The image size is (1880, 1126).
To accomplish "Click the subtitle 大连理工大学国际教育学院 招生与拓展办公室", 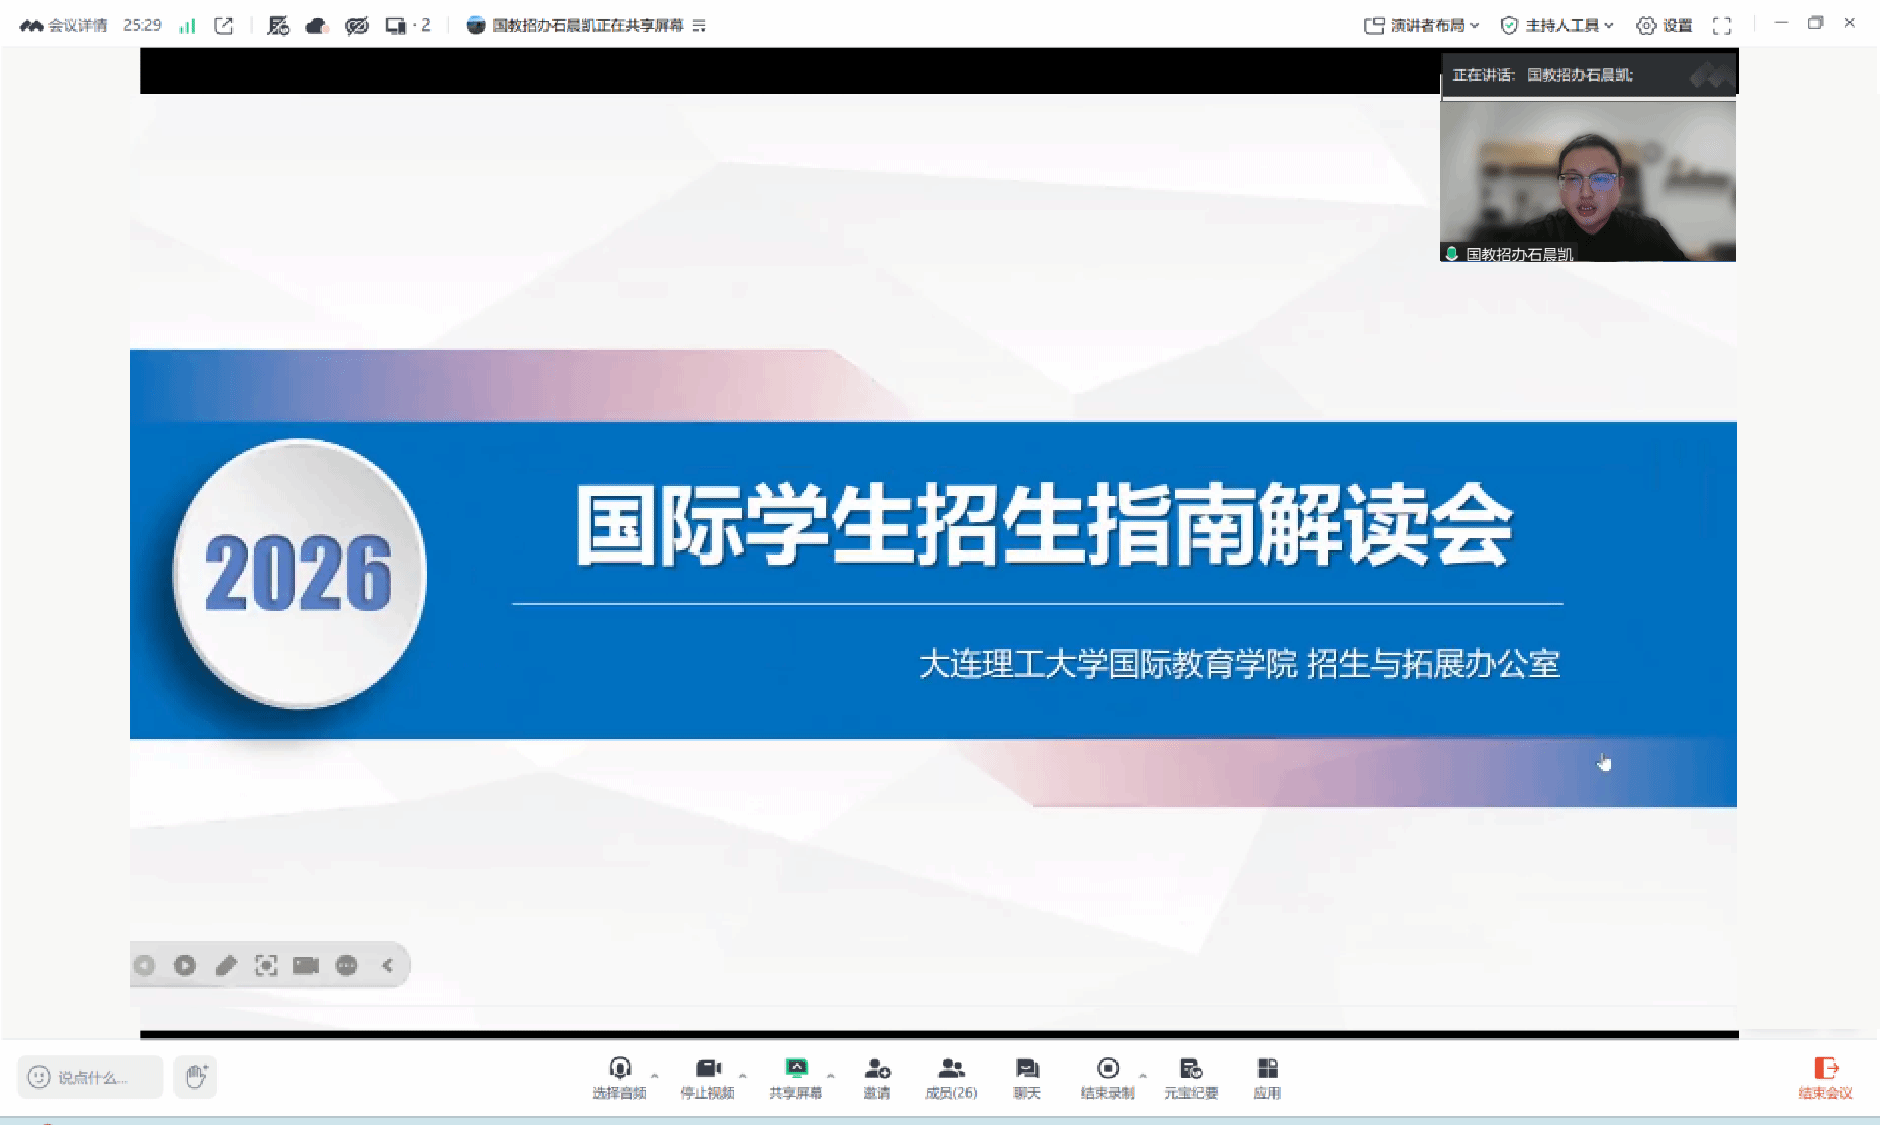I will coord(1239,663).
